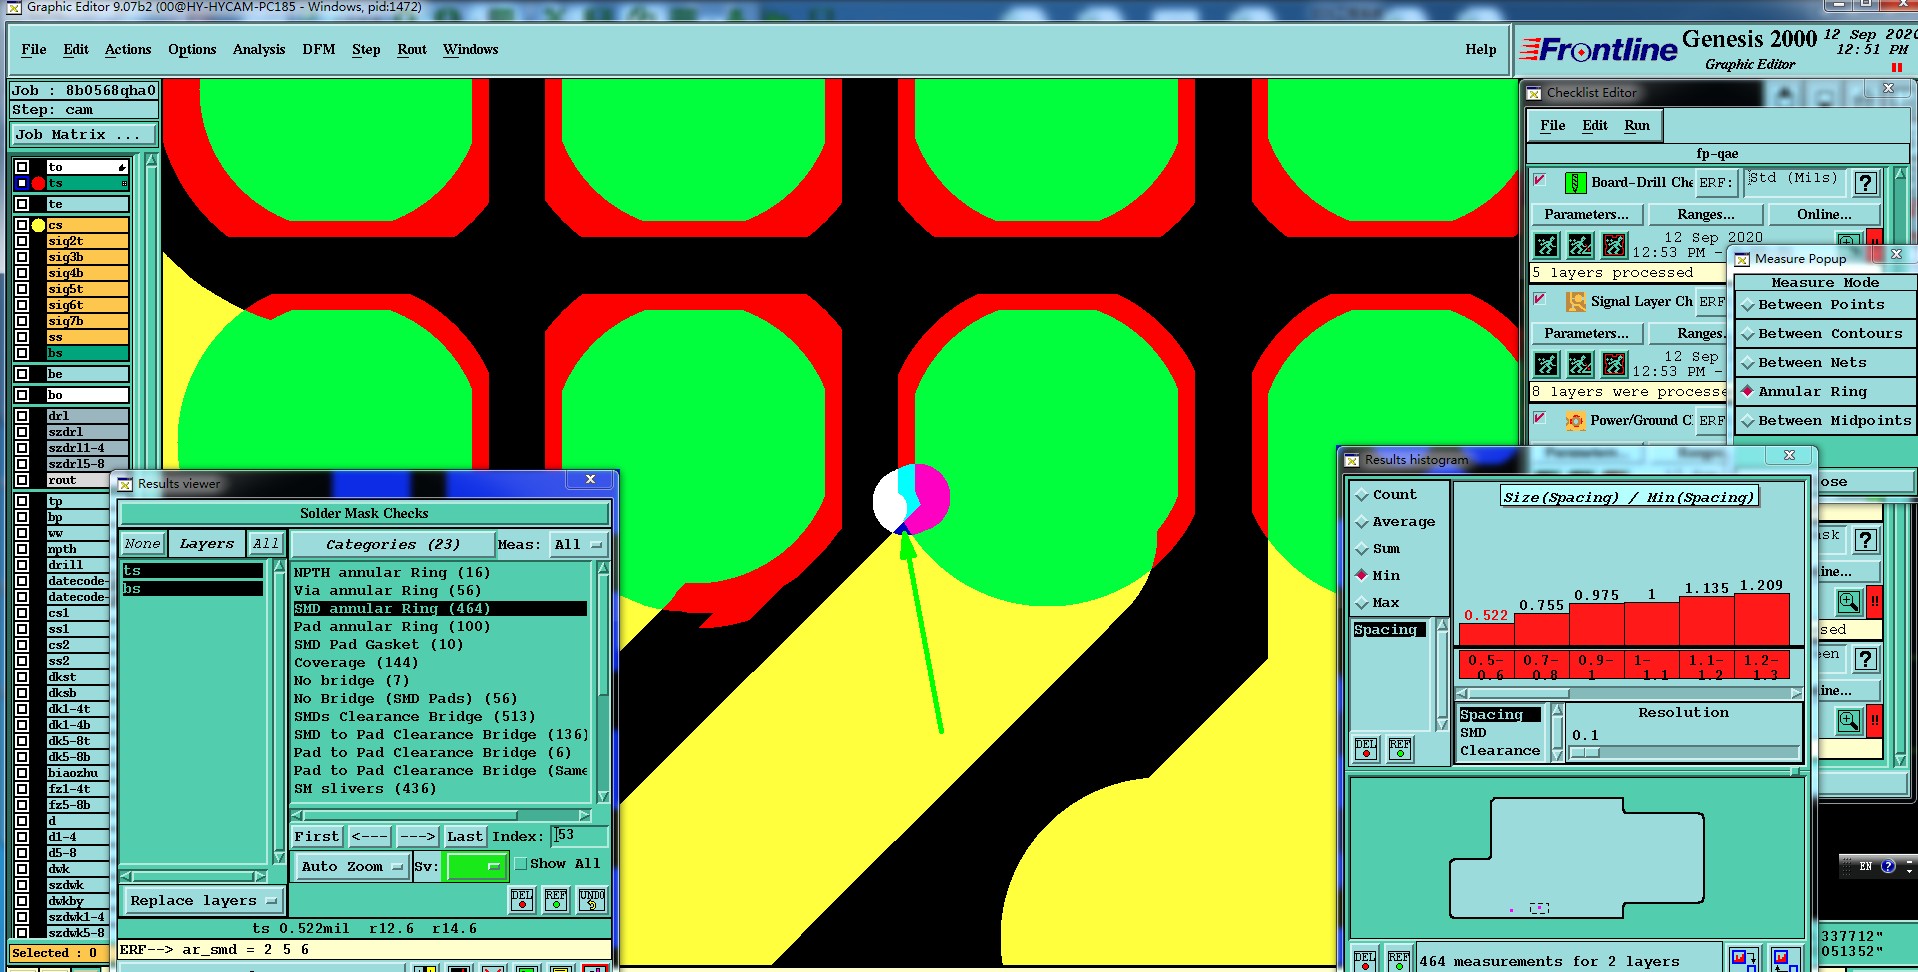Toggle checkbox for layer drl
This screenshot has width=1918, height=972.
pos(22,416)
